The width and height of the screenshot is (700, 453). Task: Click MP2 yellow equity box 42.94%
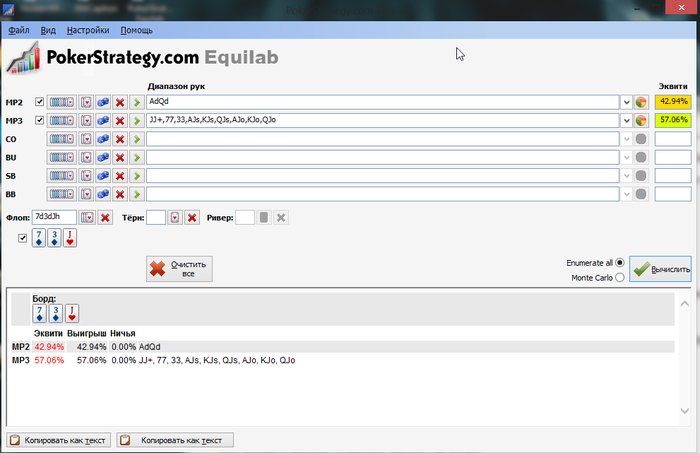click(x=673, y=102)
